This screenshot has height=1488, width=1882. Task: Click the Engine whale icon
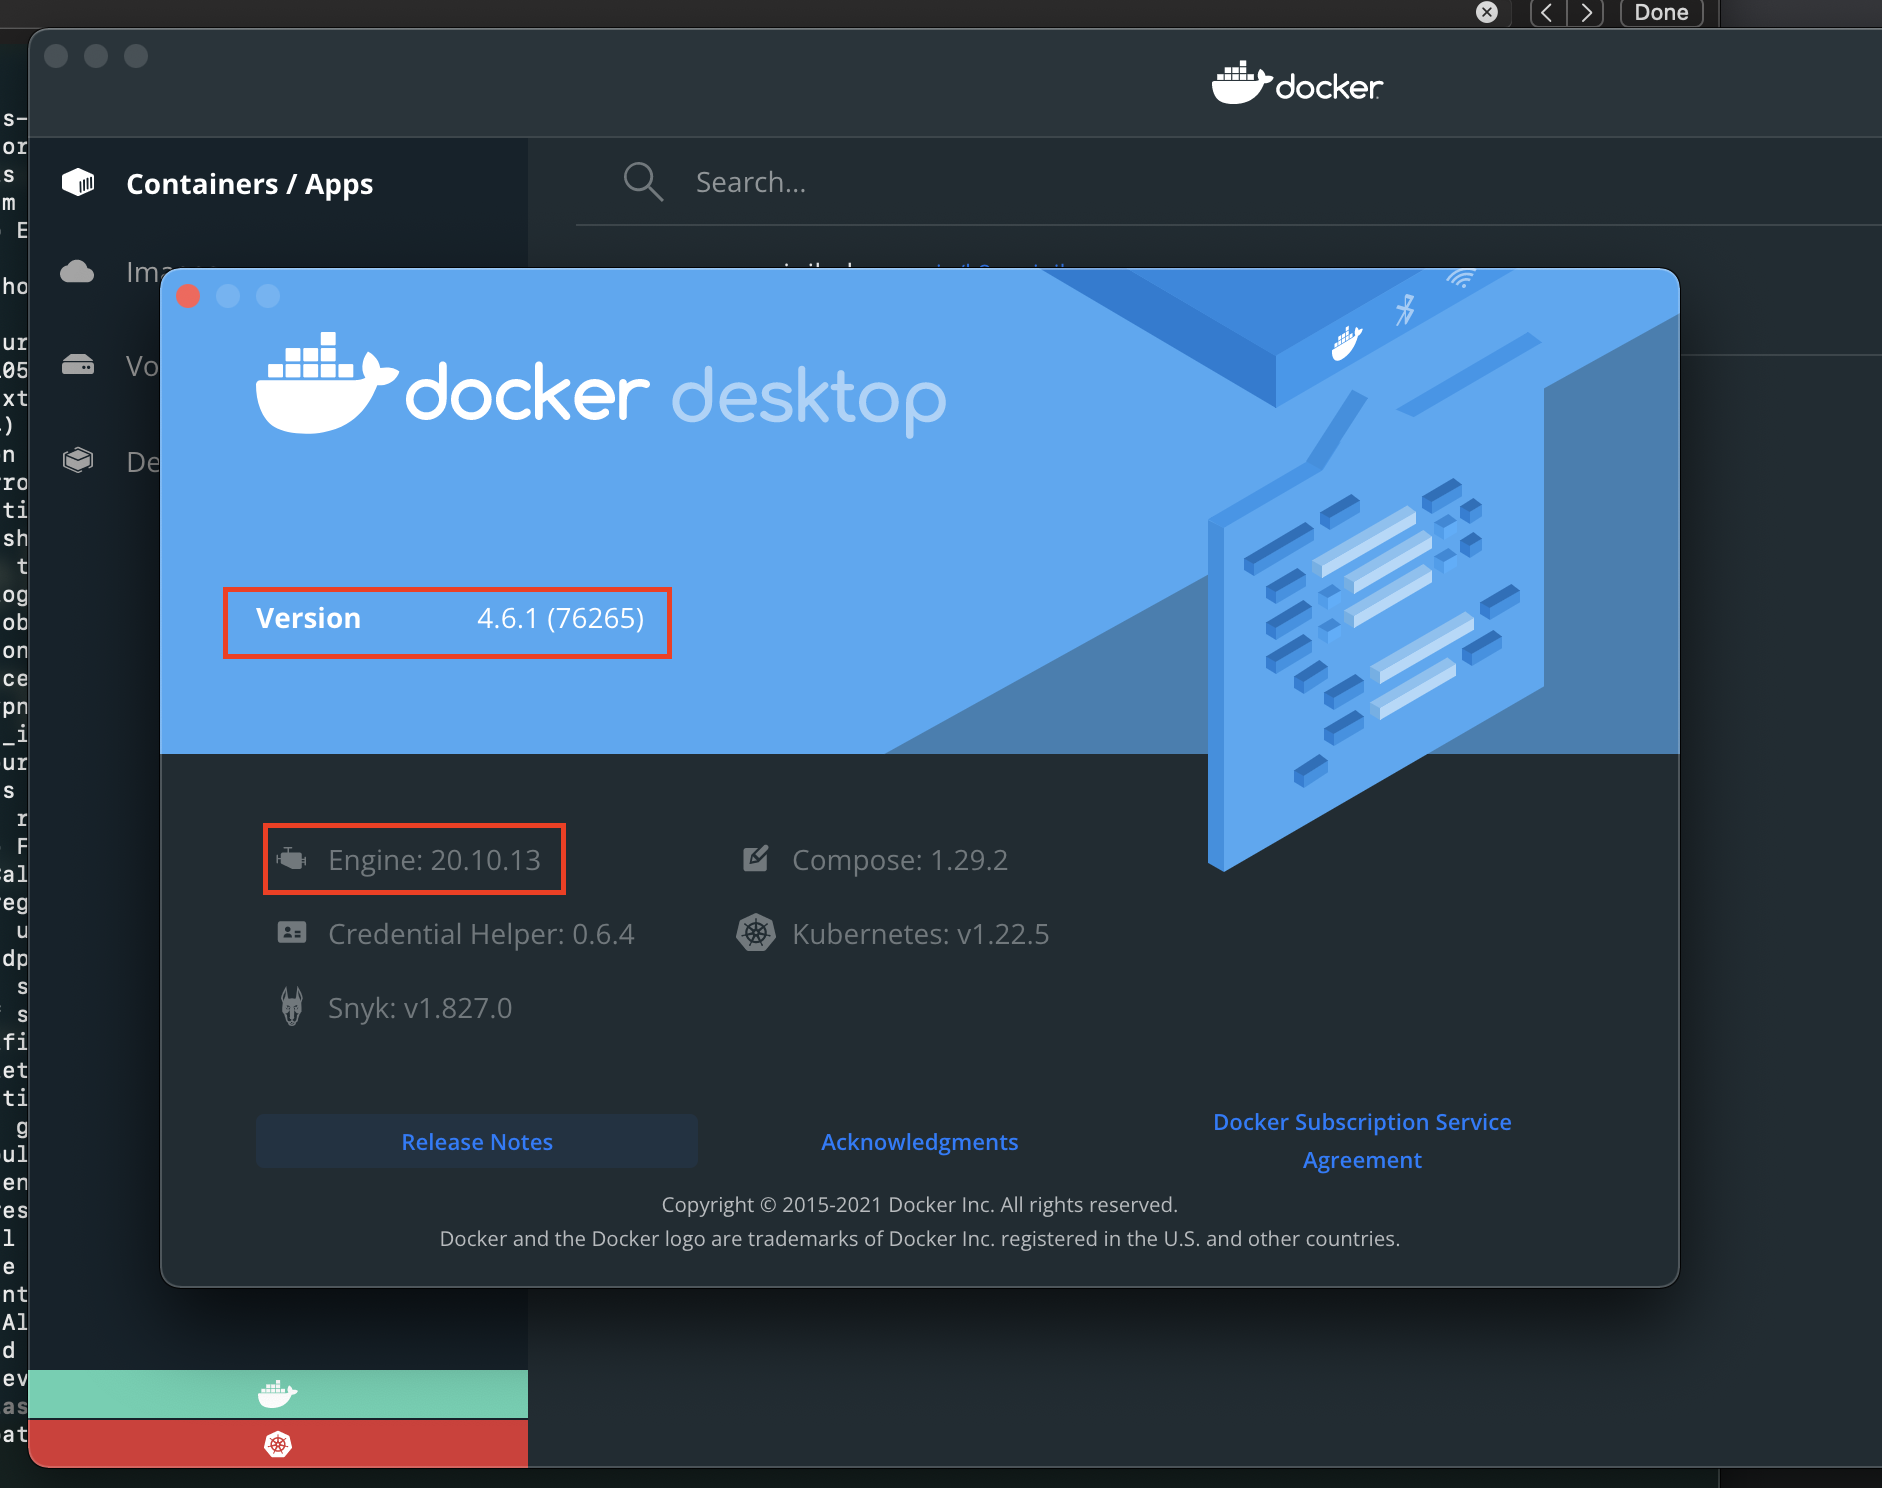click(292, 859)
